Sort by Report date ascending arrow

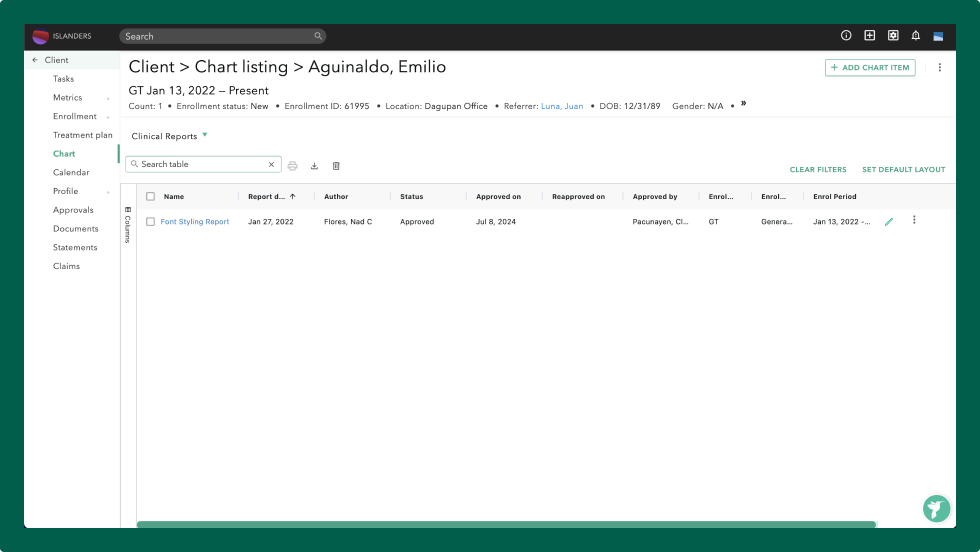(x=292, y=196)
